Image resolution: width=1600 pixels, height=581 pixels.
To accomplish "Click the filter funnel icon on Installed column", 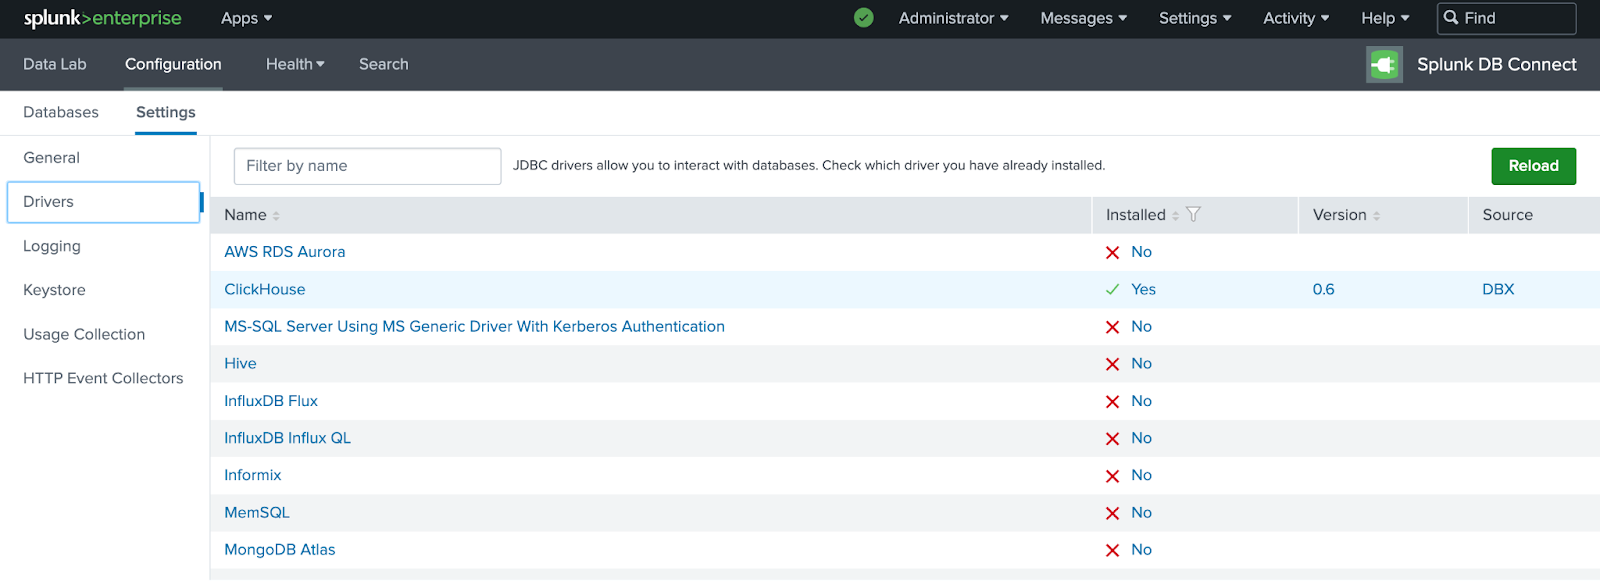I will click(x=1193, y=215).
